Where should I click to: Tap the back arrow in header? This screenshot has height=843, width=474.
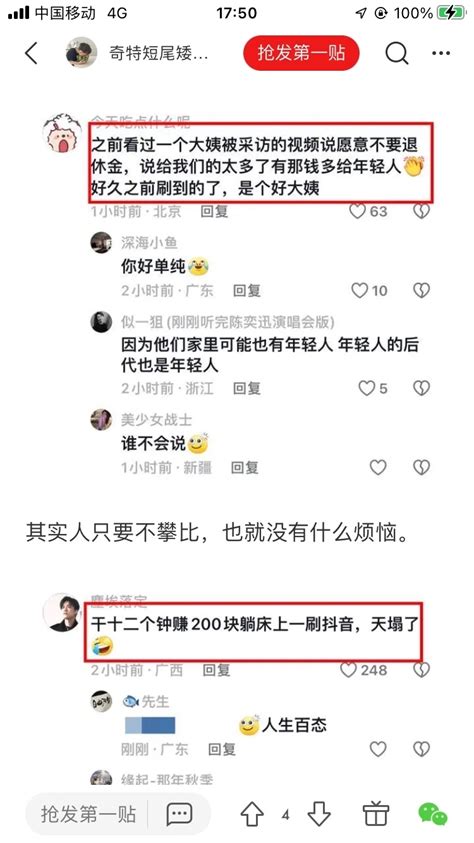[31, 53]
